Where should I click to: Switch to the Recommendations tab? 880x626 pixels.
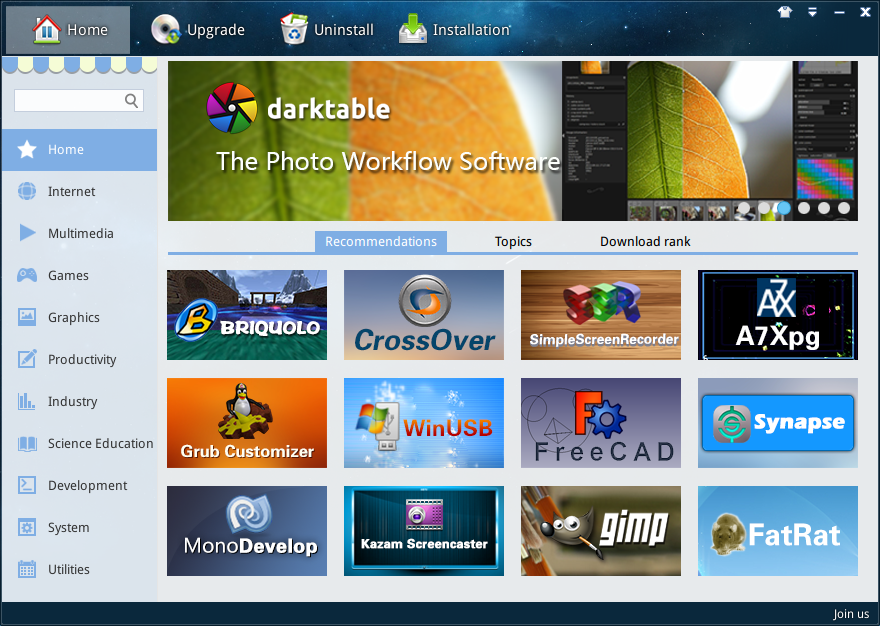381,242
